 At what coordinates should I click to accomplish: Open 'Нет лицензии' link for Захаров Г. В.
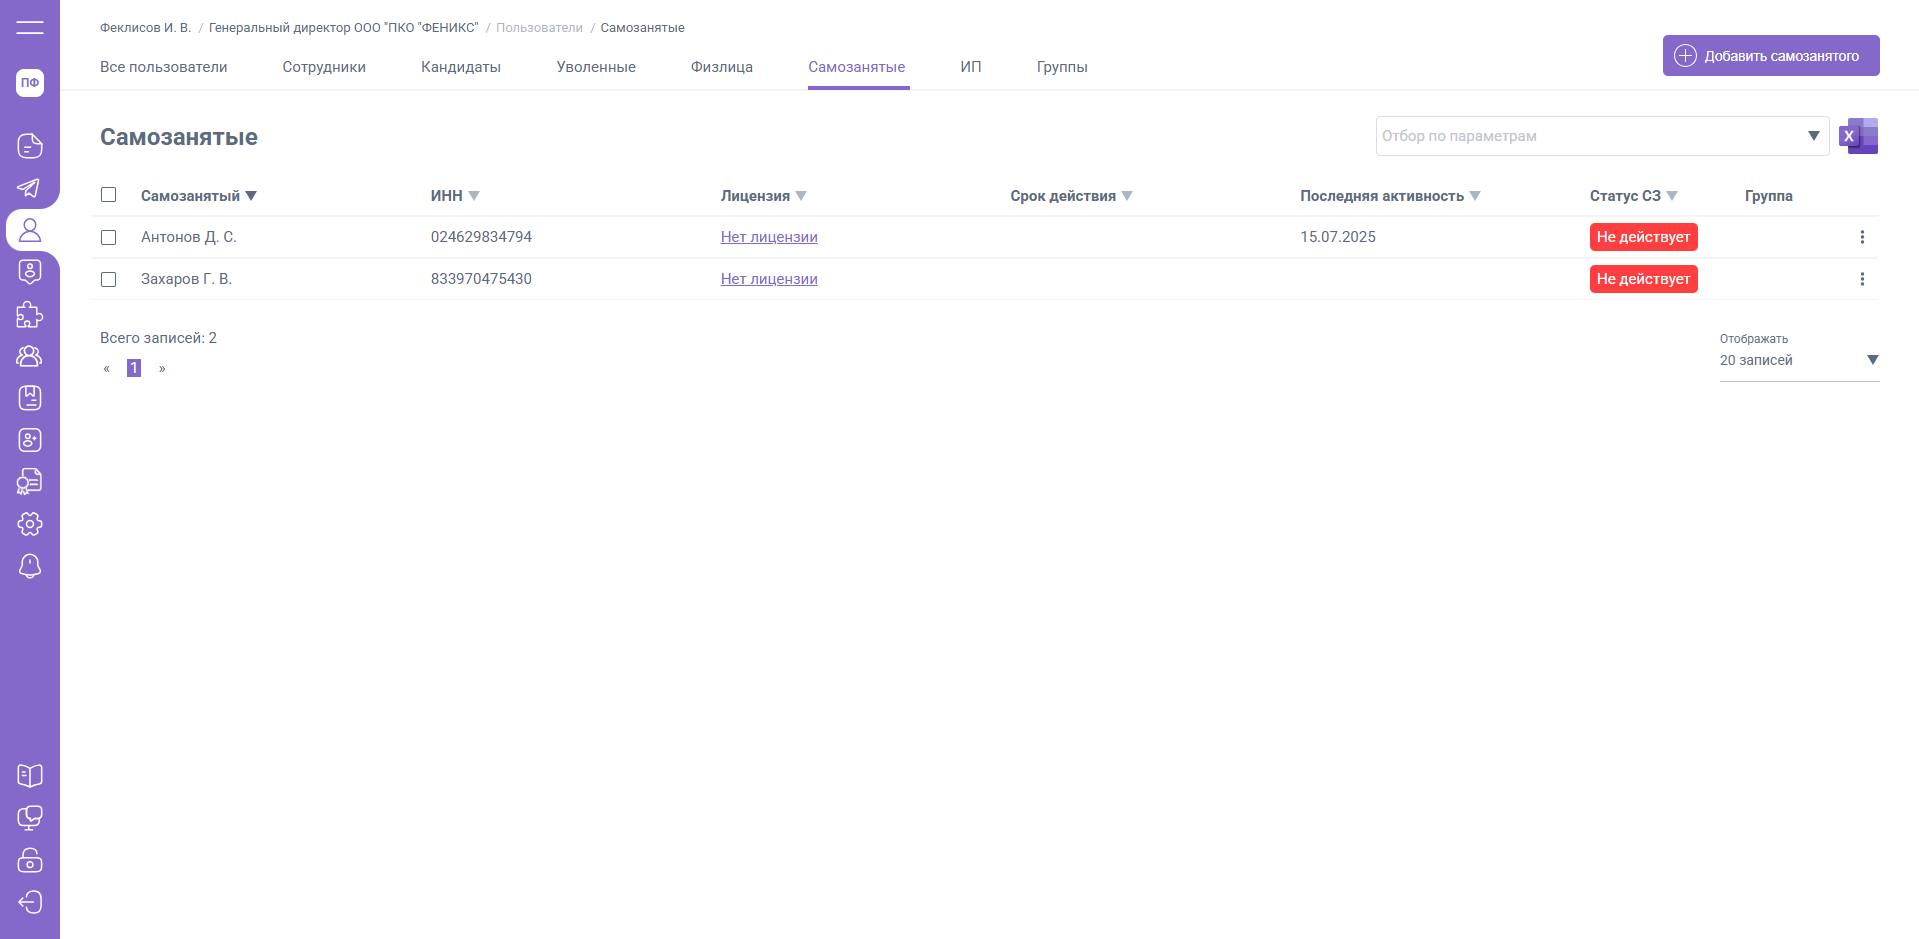click(769, 279)
